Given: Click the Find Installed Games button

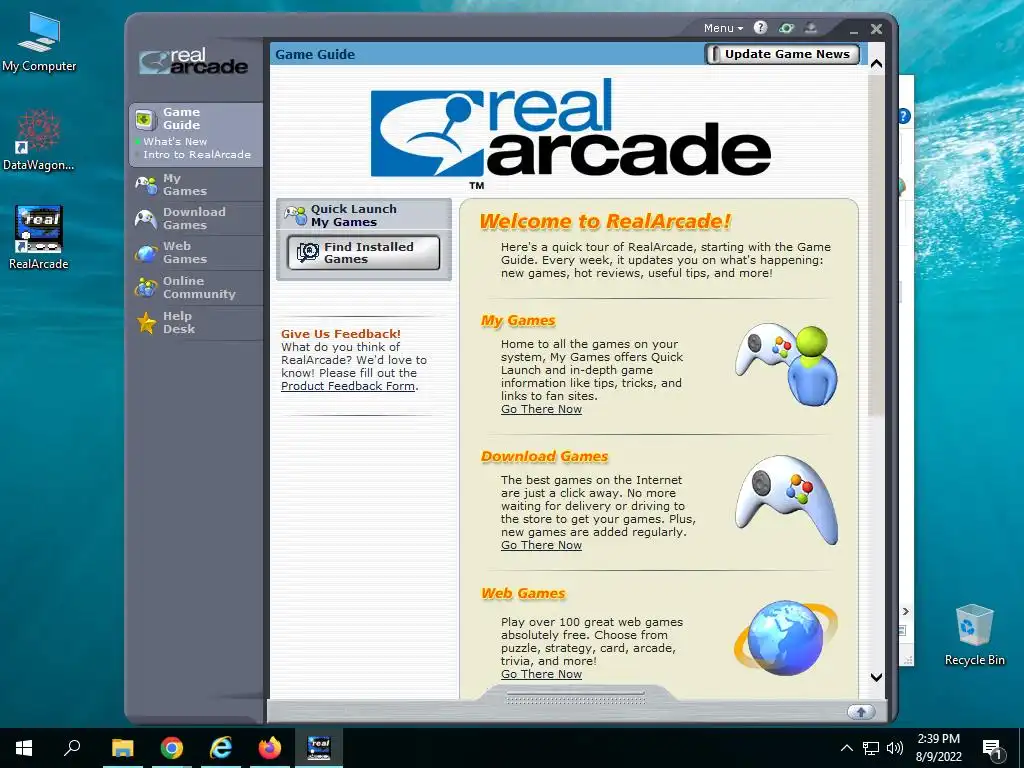Looking at the screenshot, I should 364,253.
